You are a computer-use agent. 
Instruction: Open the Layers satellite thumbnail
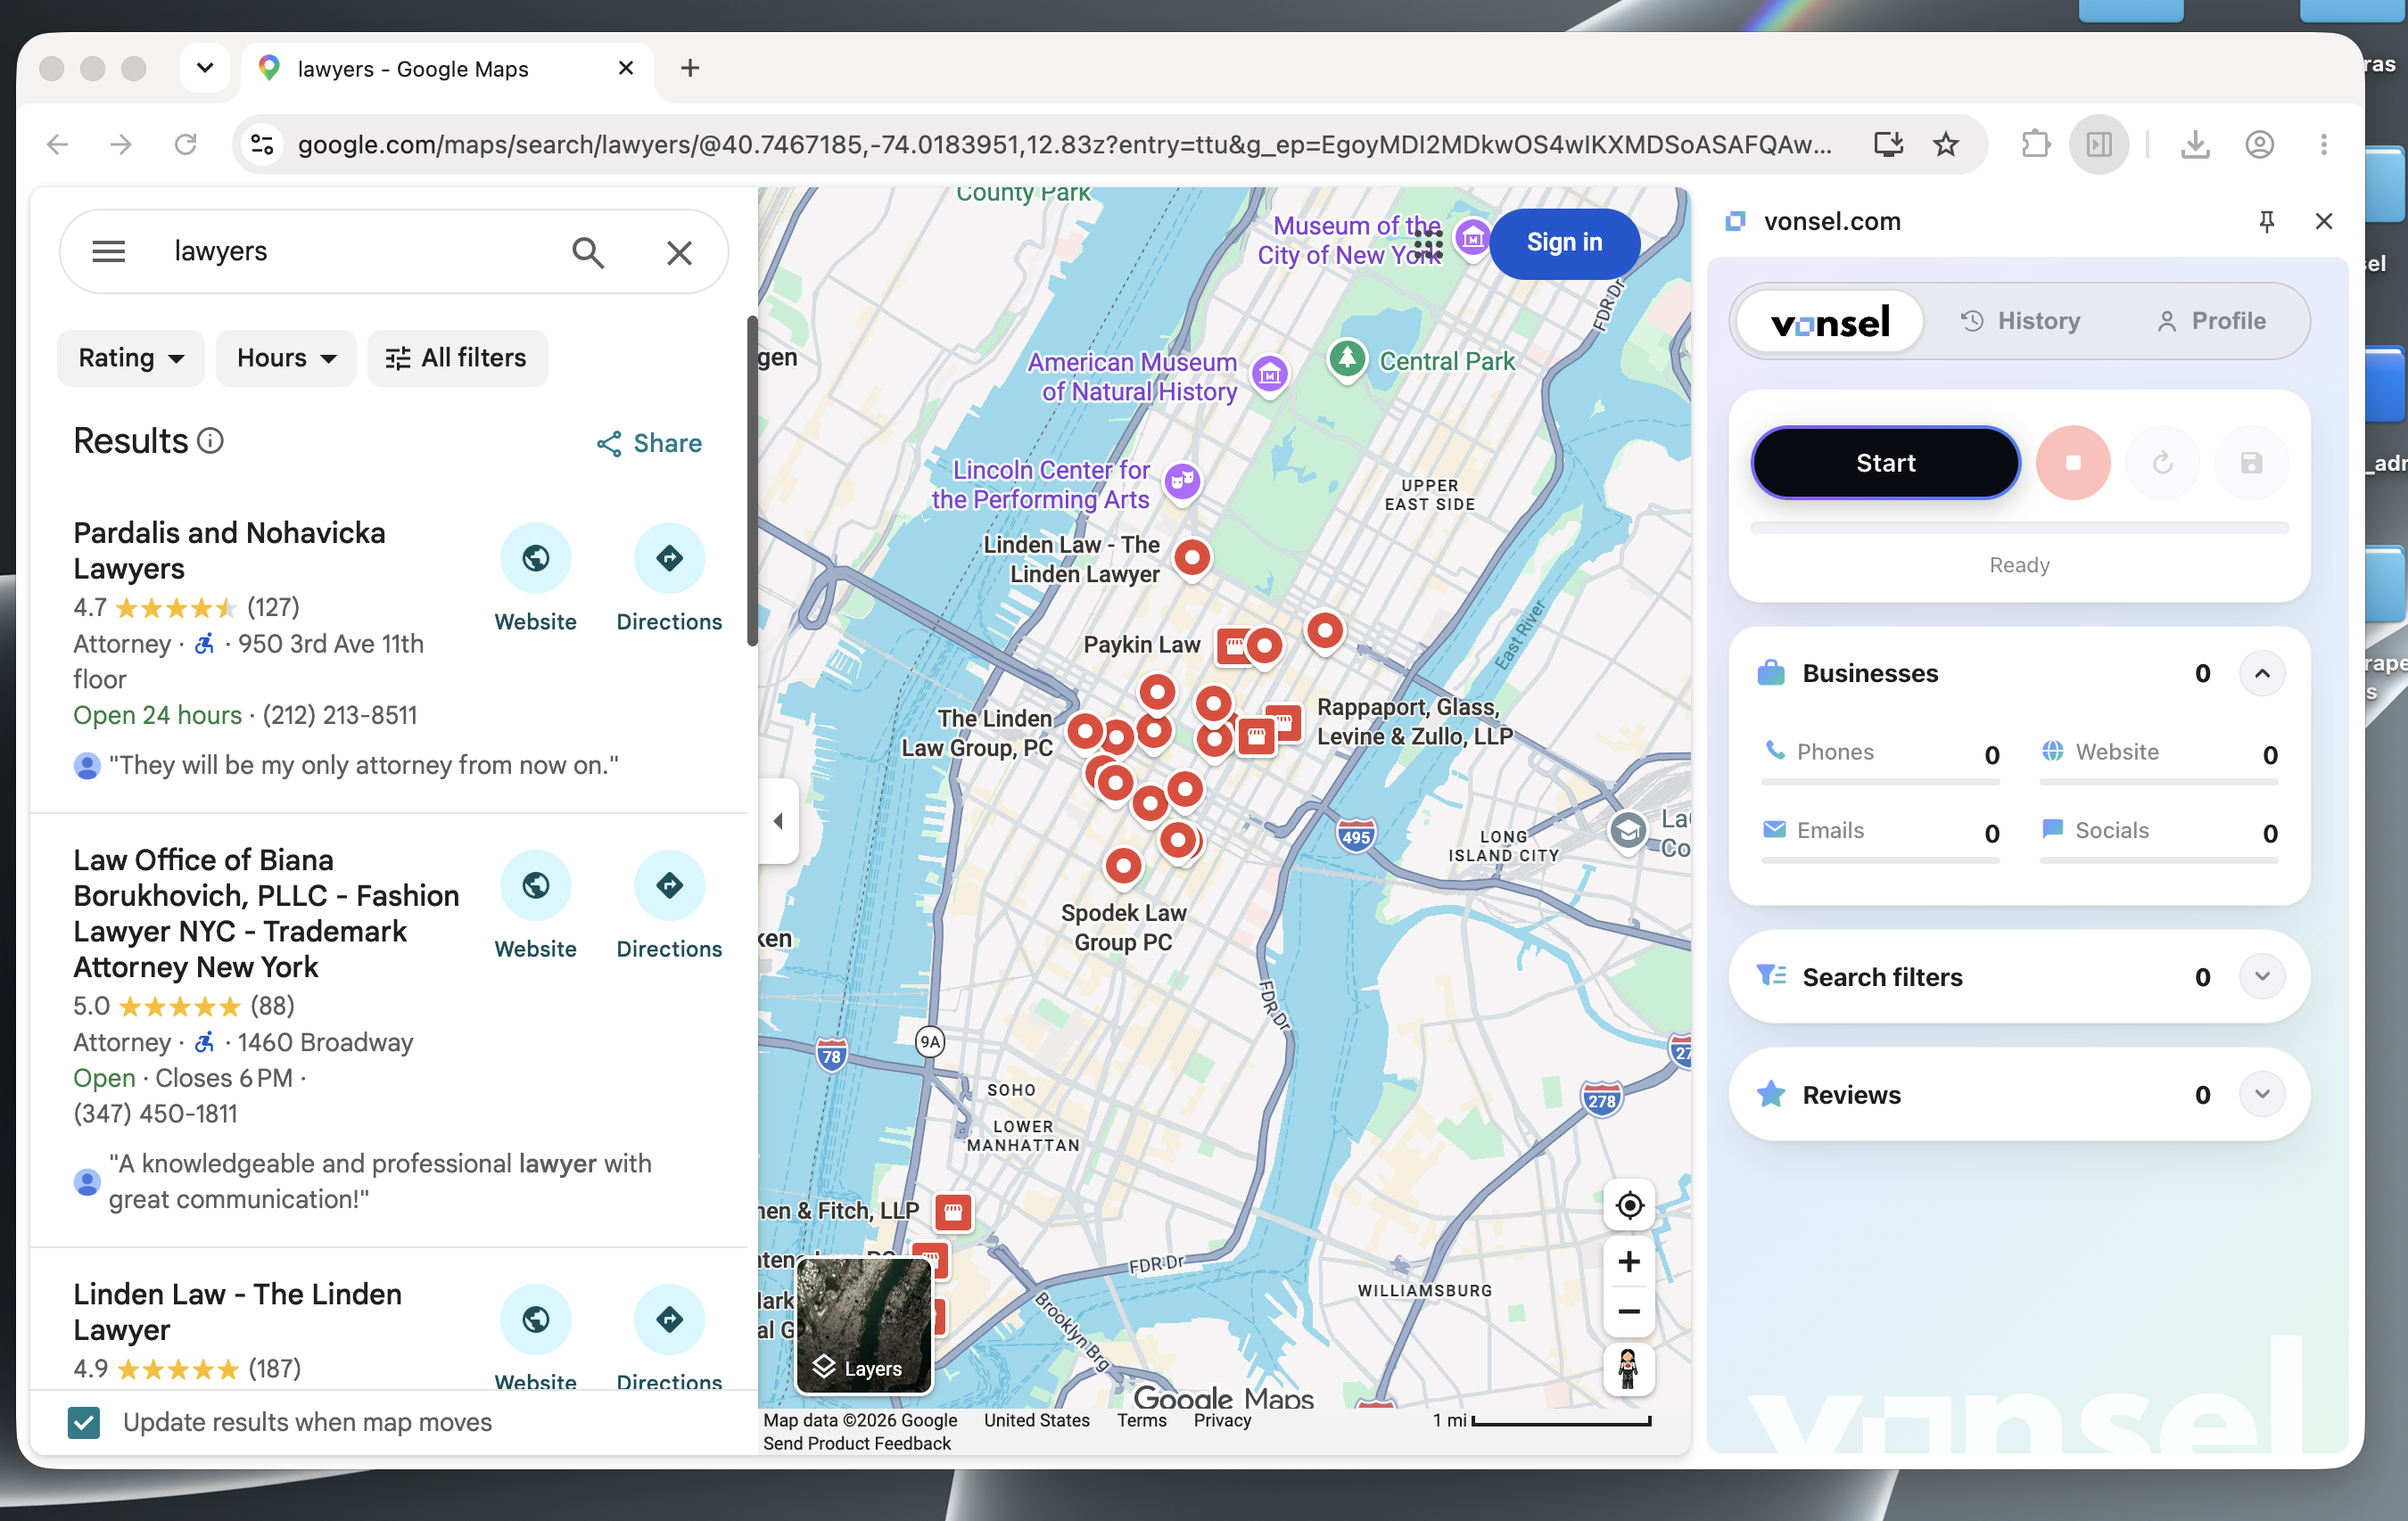[863, 1324]
